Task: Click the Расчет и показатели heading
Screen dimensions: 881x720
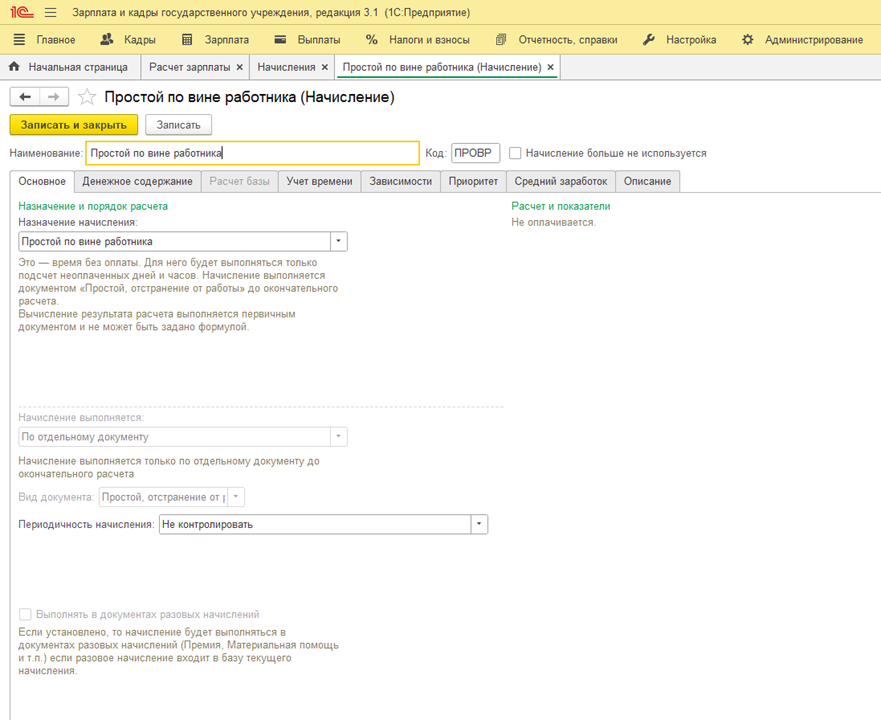Action: [561, 206]
